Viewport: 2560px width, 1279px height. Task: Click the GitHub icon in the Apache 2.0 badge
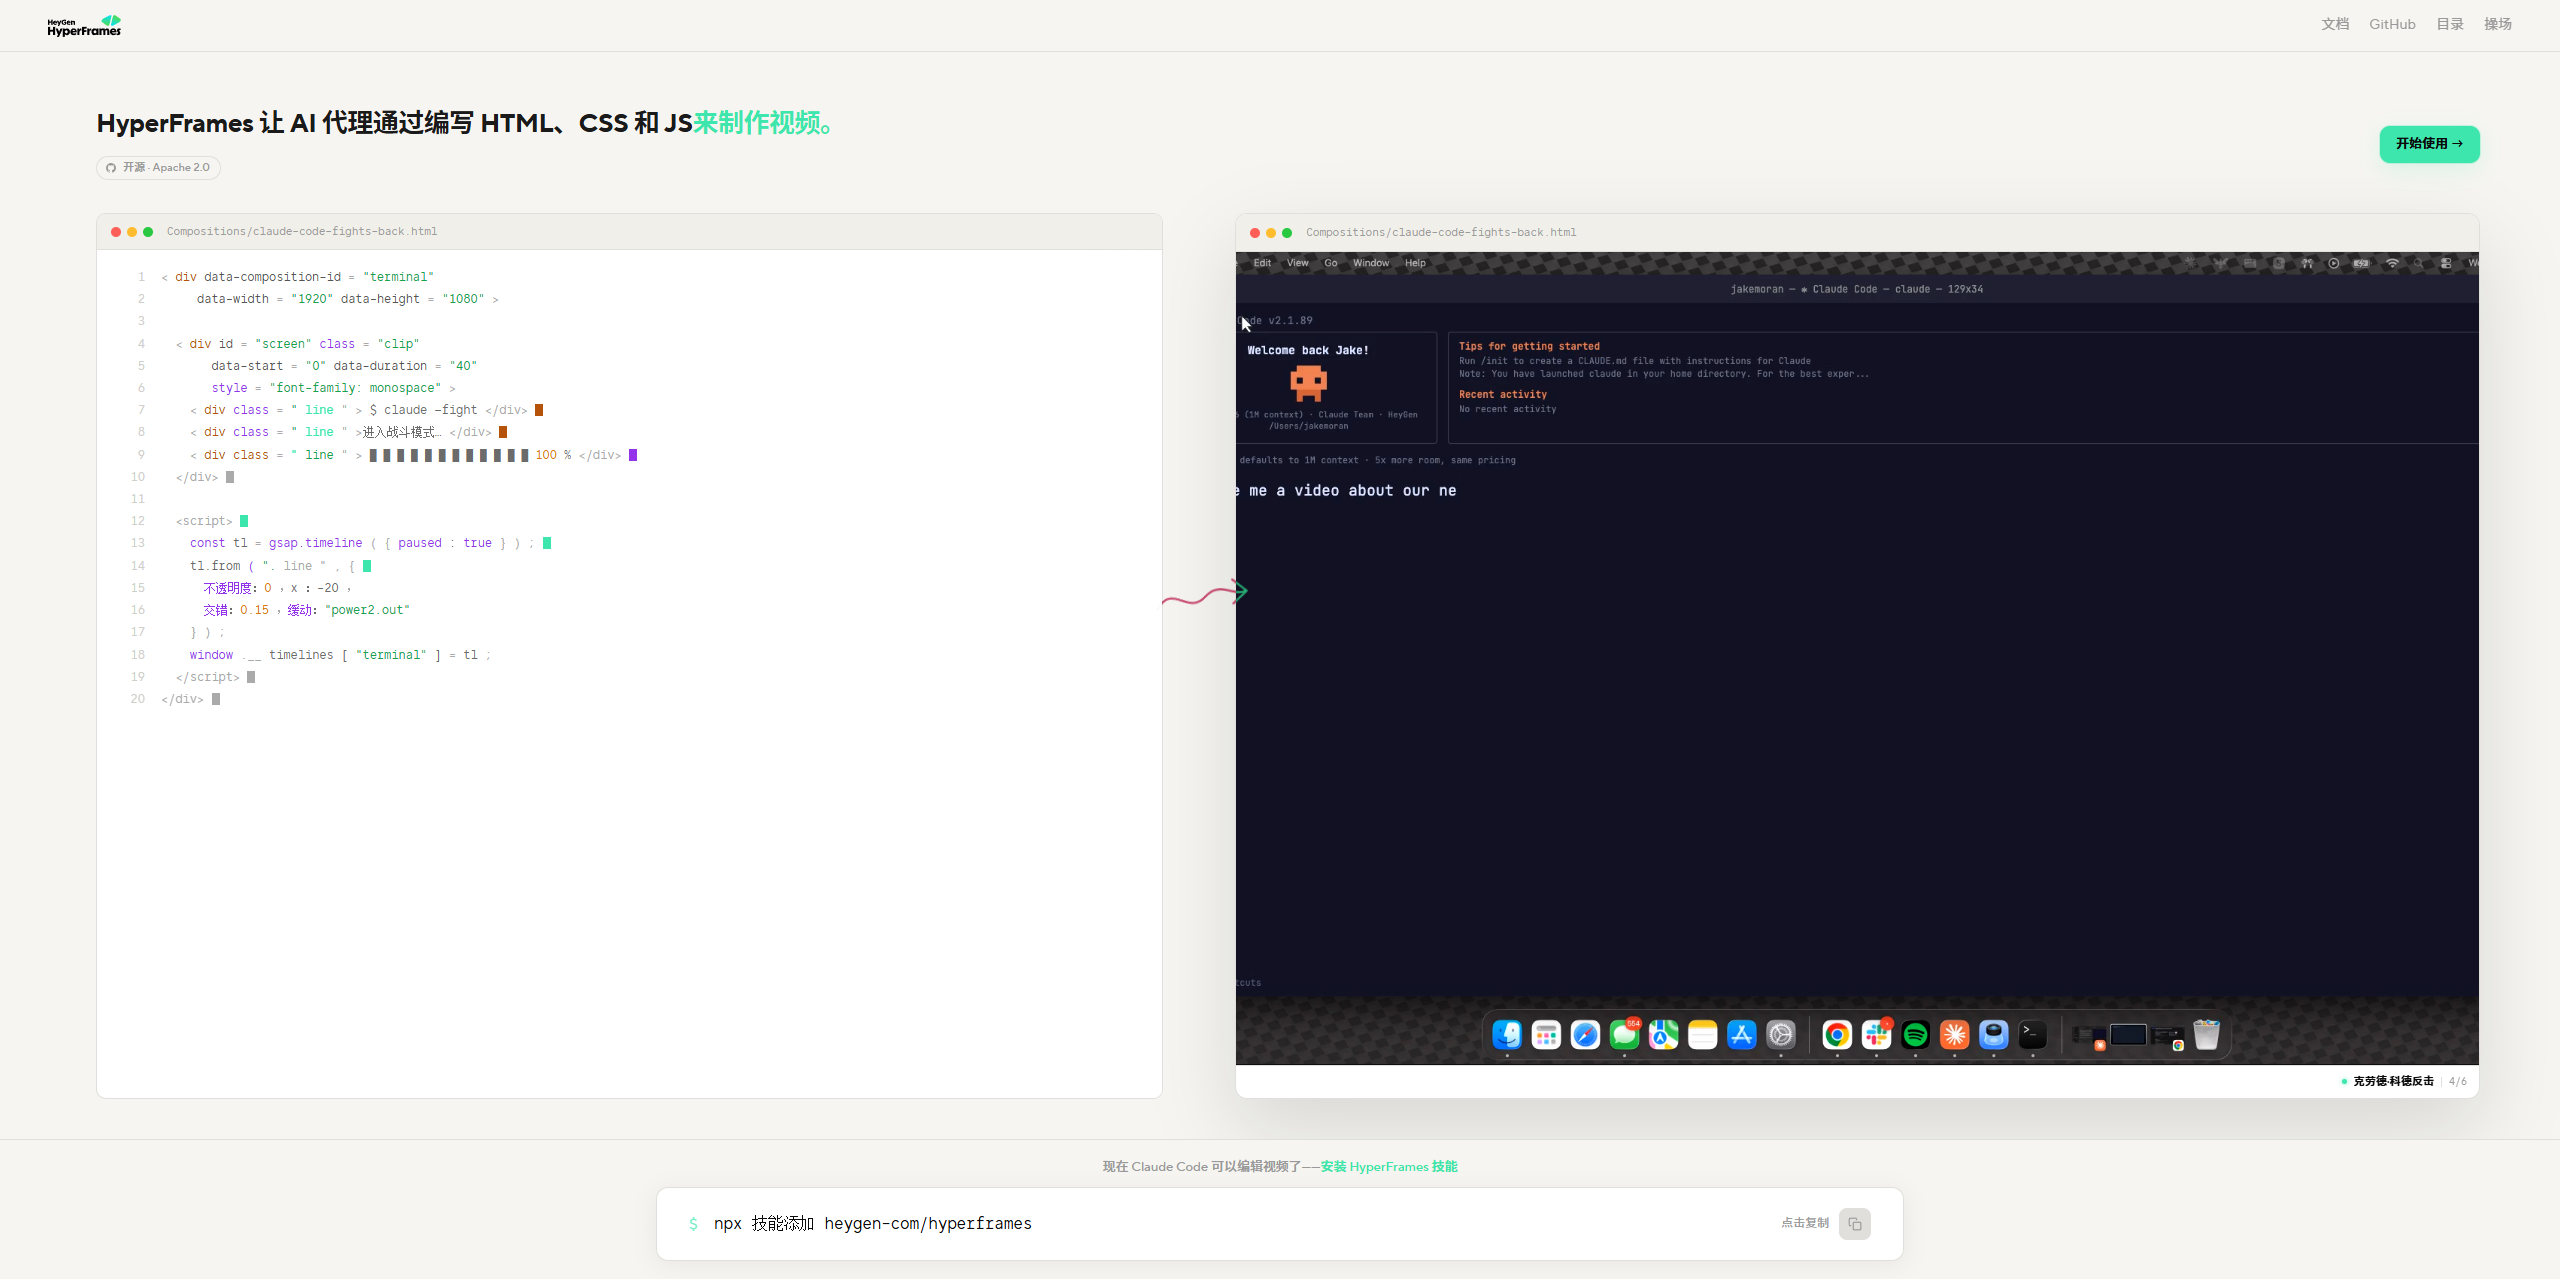pos(111,168)
